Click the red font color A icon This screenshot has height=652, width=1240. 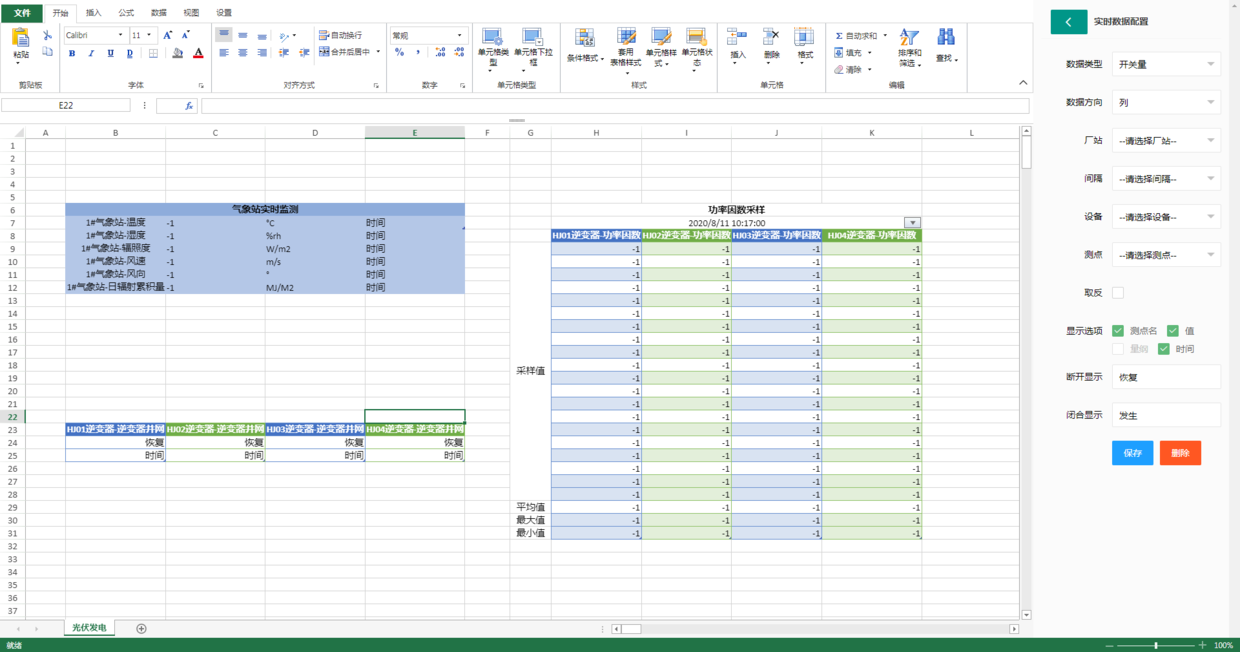[x=198, y=53]
